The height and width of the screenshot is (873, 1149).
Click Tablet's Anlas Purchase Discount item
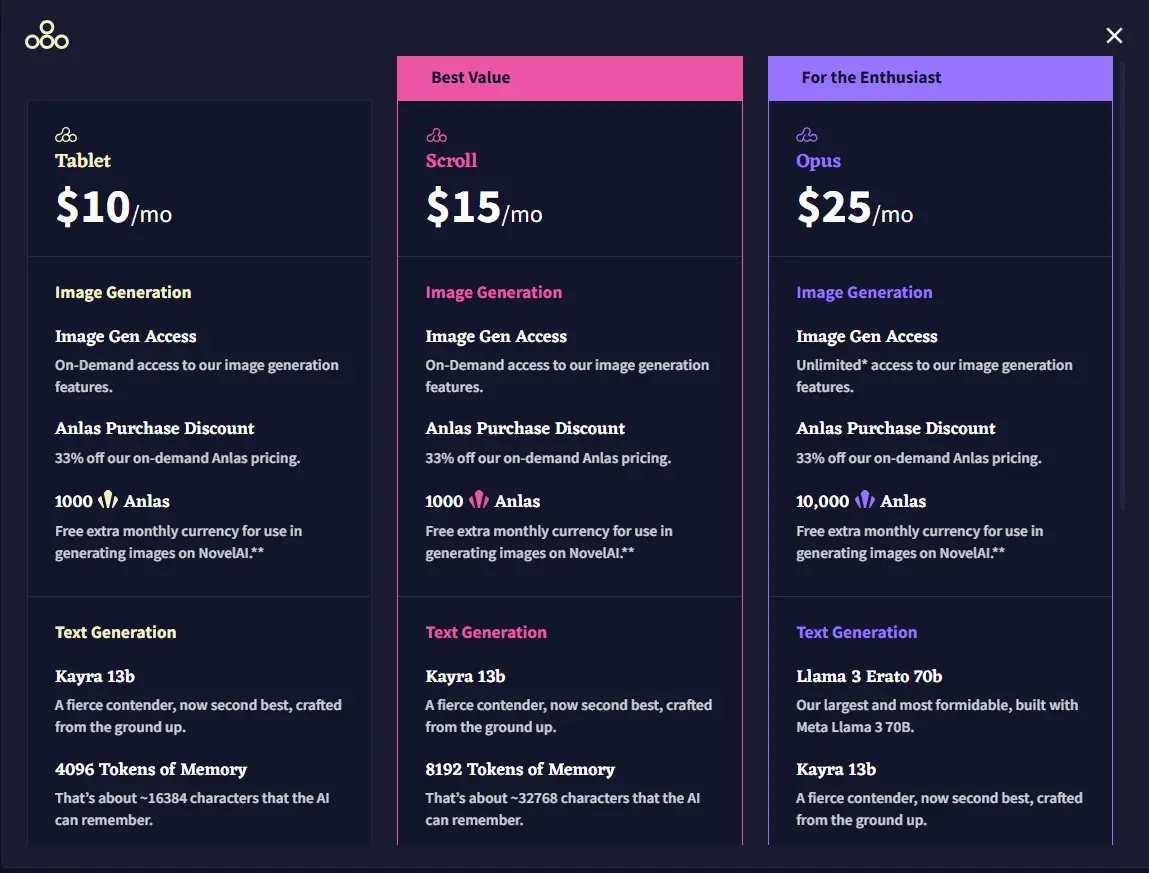(x=155, y=428)
